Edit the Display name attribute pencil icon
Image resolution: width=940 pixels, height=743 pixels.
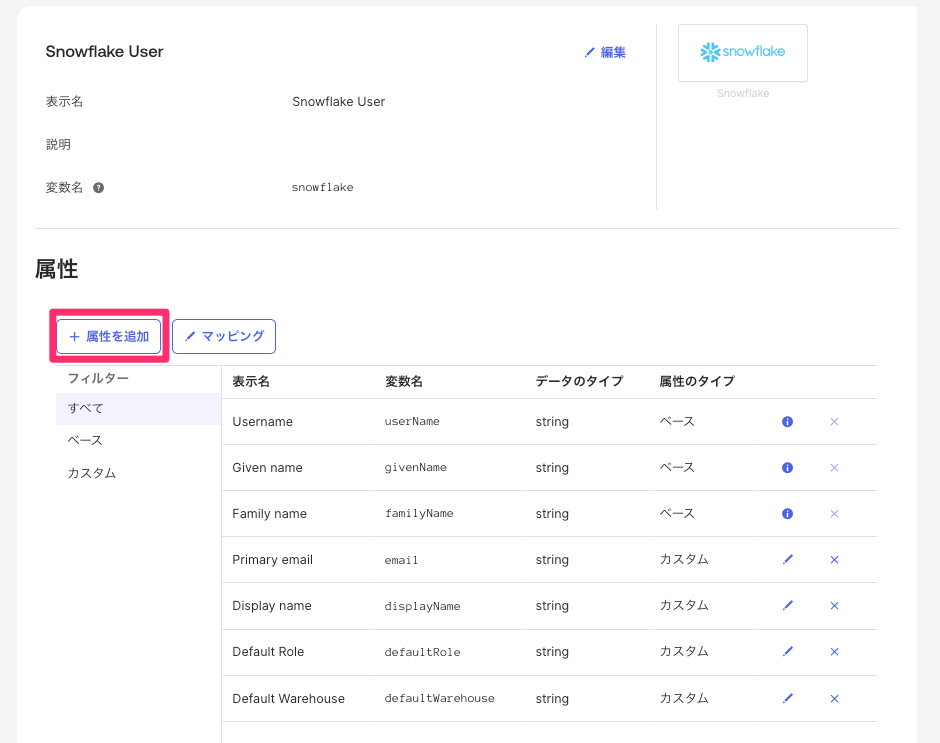coord(787,606)
